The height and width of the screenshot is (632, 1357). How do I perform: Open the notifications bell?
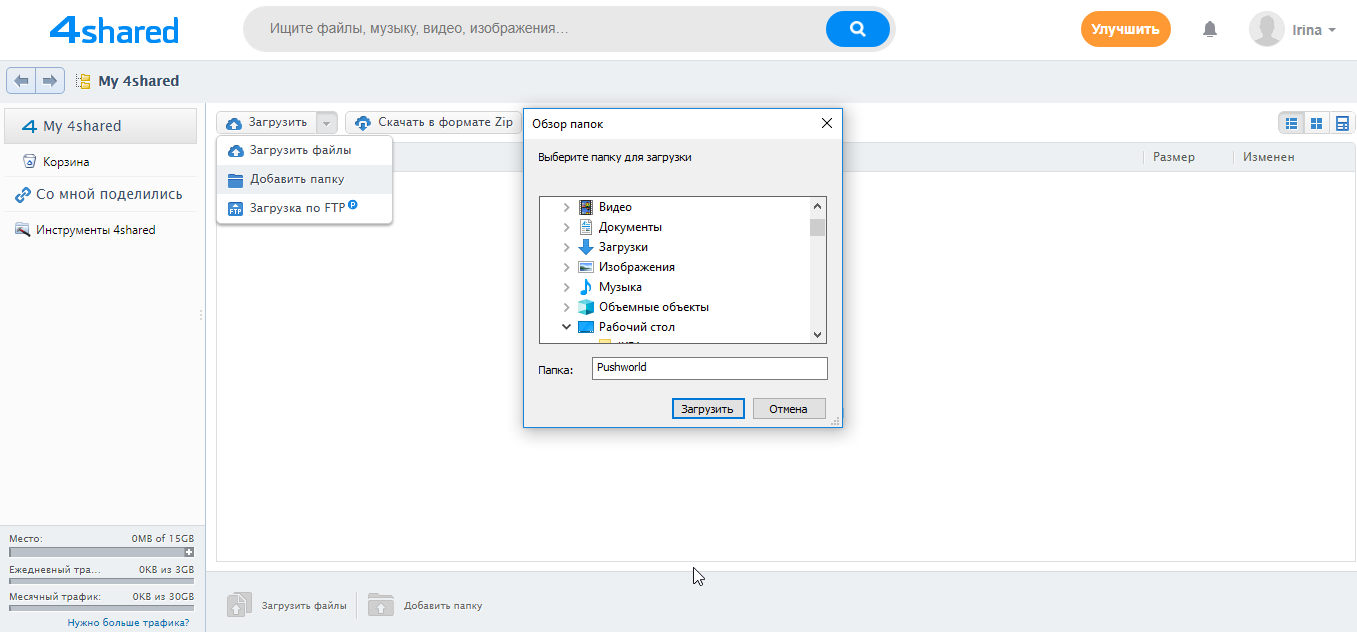click(1210, 29)
